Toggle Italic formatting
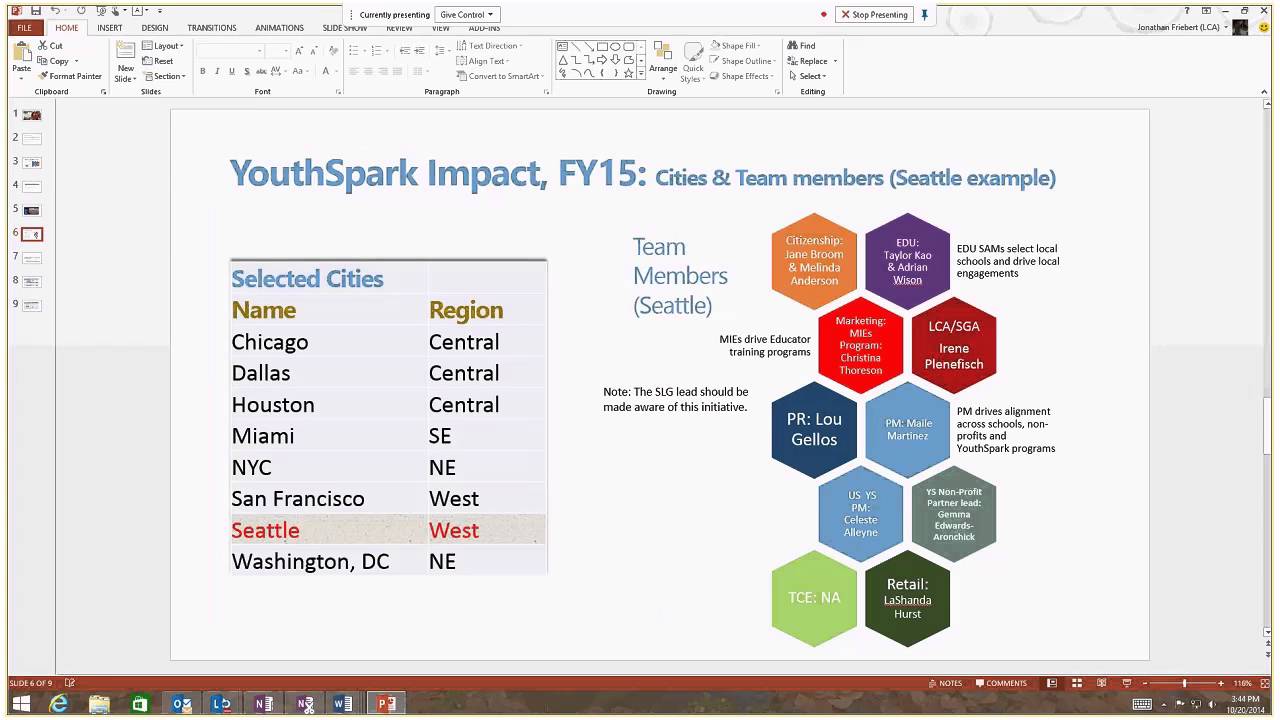1280x720 pixels. click(217, 71)
